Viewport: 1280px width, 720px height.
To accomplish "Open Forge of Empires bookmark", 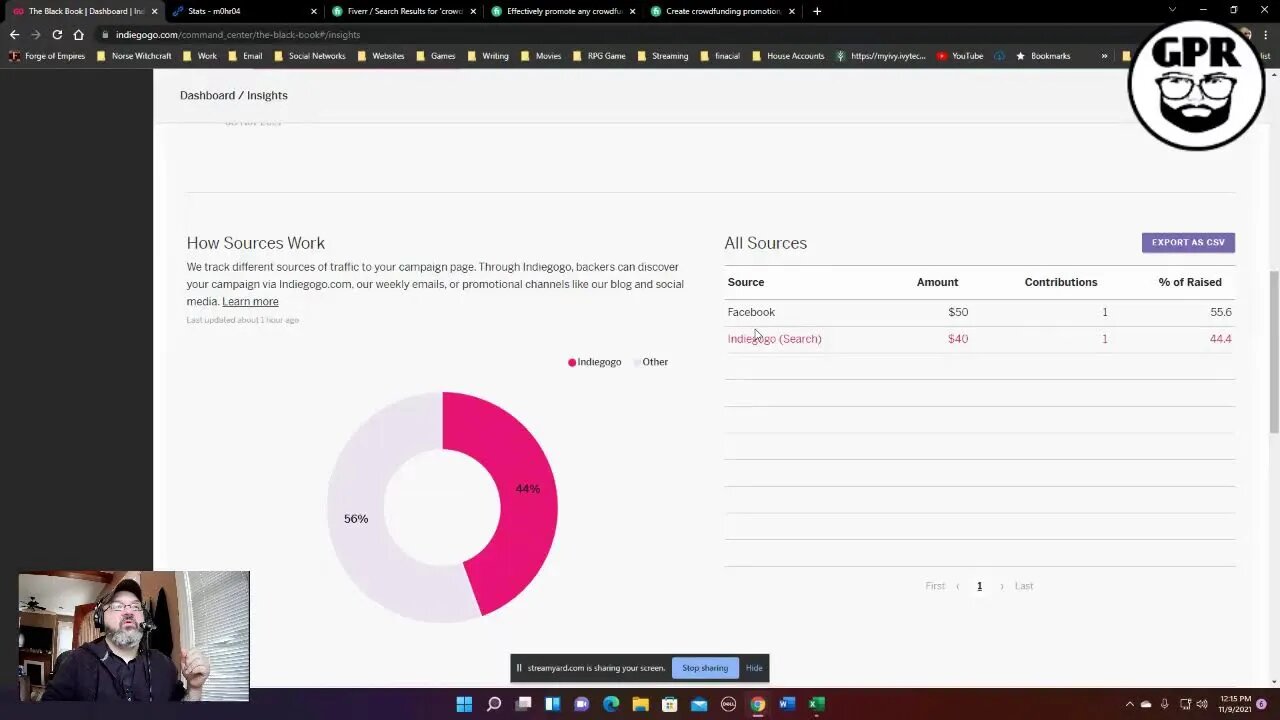I will click(x=47, y=56).
